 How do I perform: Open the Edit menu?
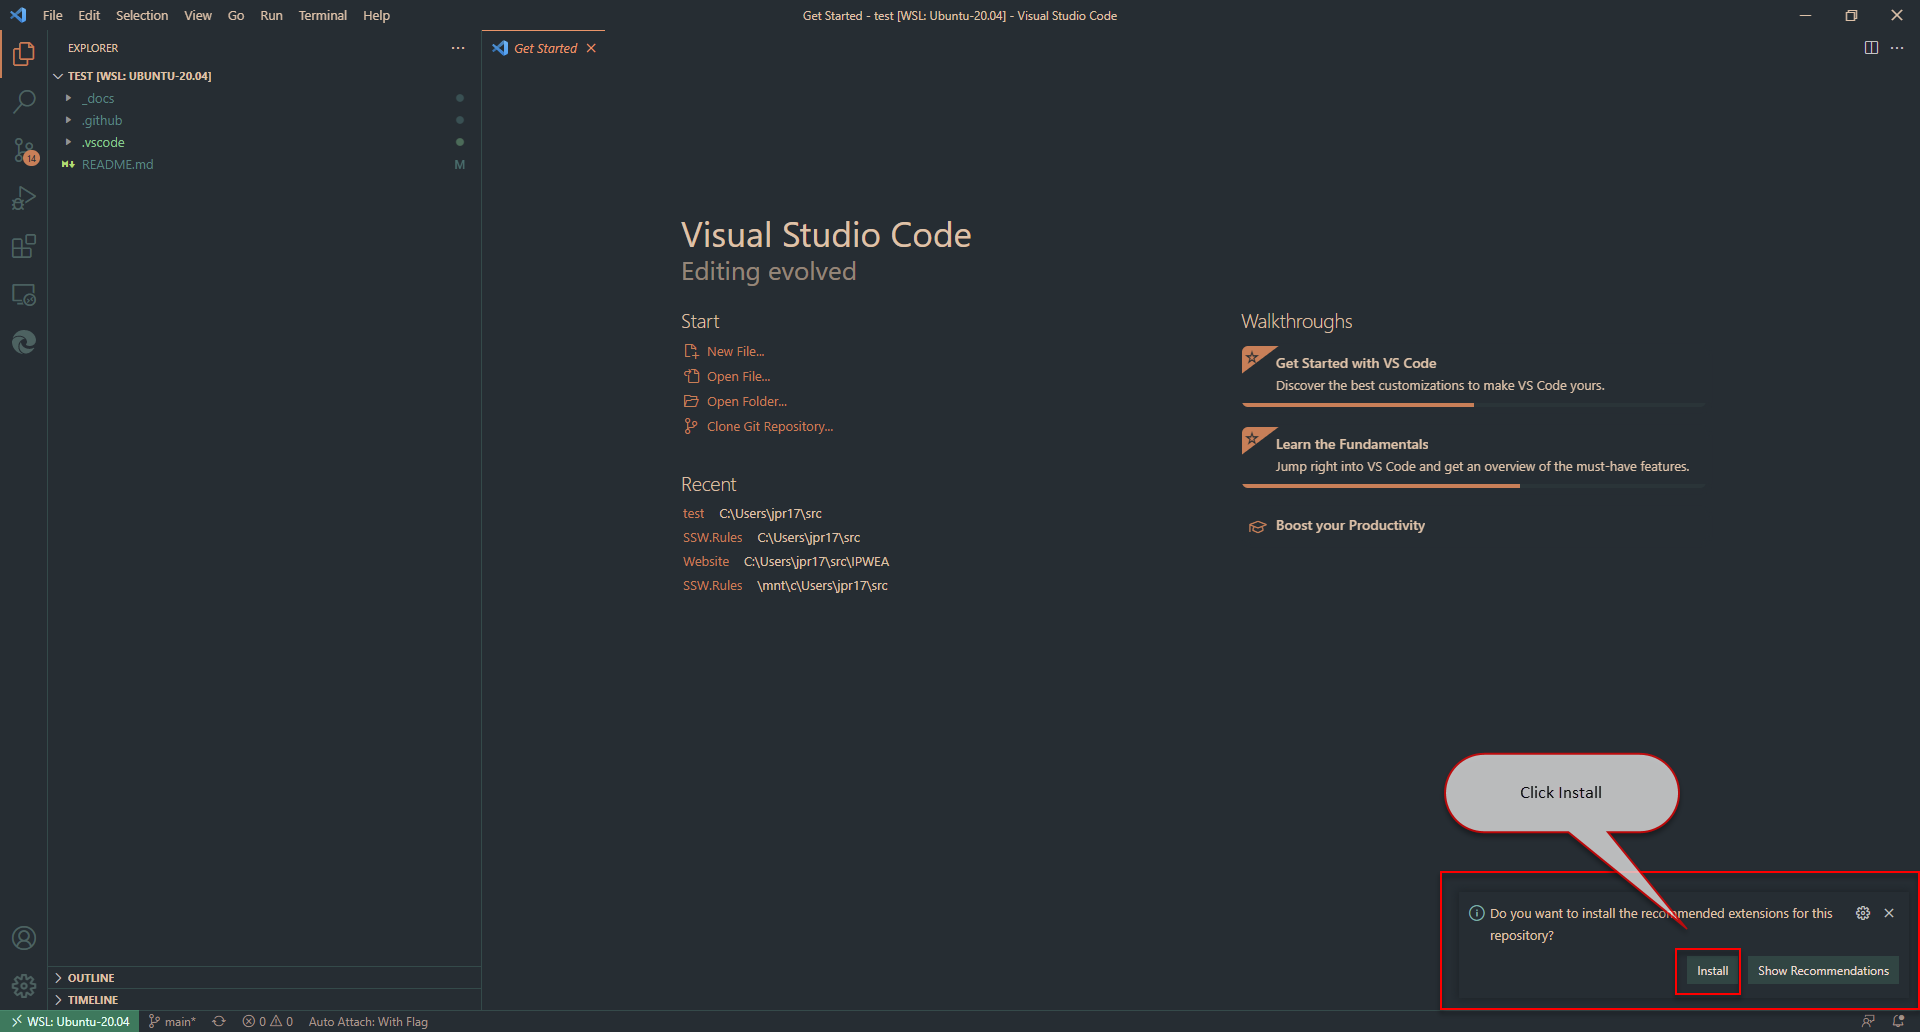click(x=89, y=15)
